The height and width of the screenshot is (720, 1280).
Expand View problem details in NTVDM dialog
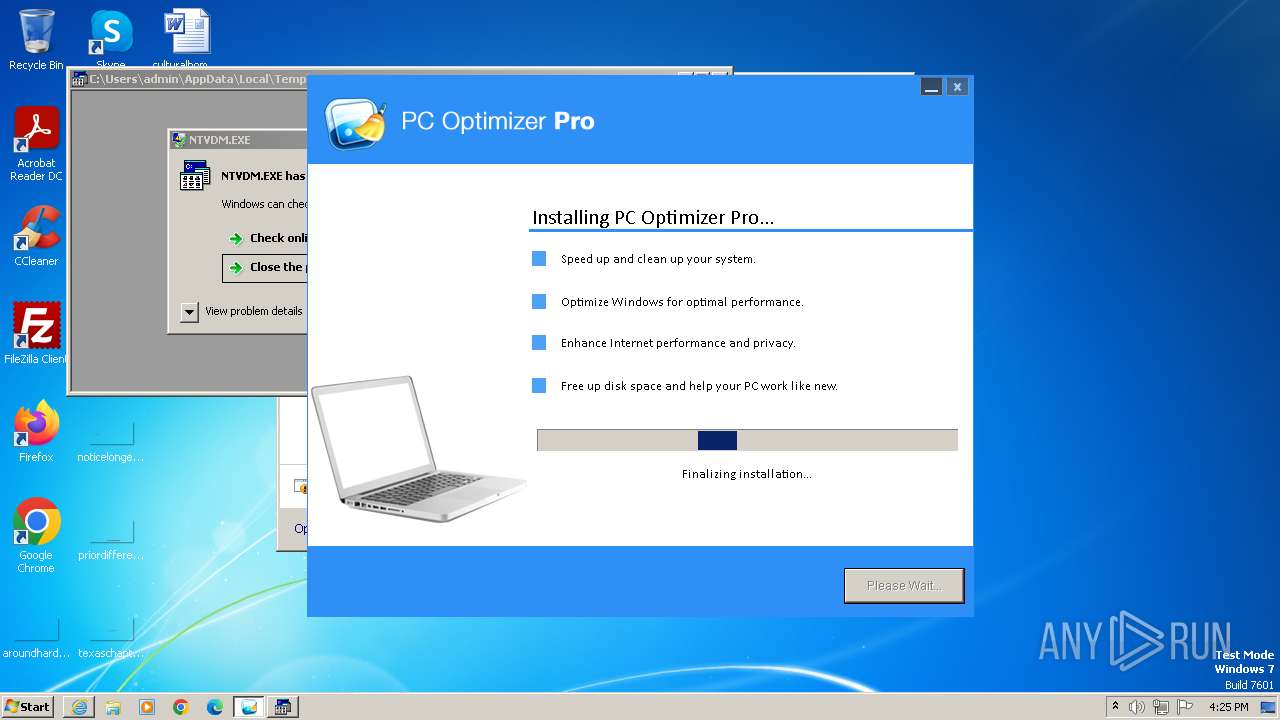click(x=190, y=312)
